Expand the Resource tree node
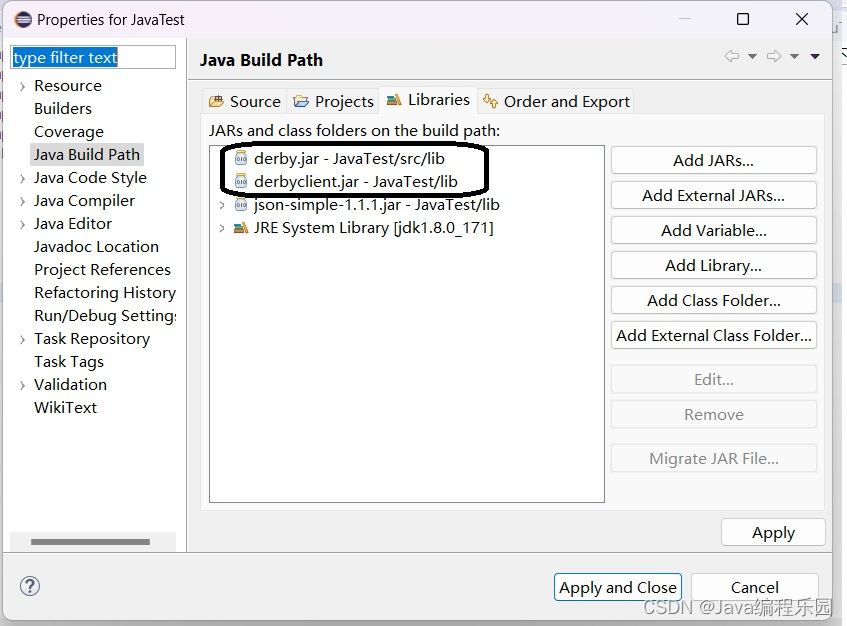The height and width of the screenshot is (626, 847). (x=22, y=86)
